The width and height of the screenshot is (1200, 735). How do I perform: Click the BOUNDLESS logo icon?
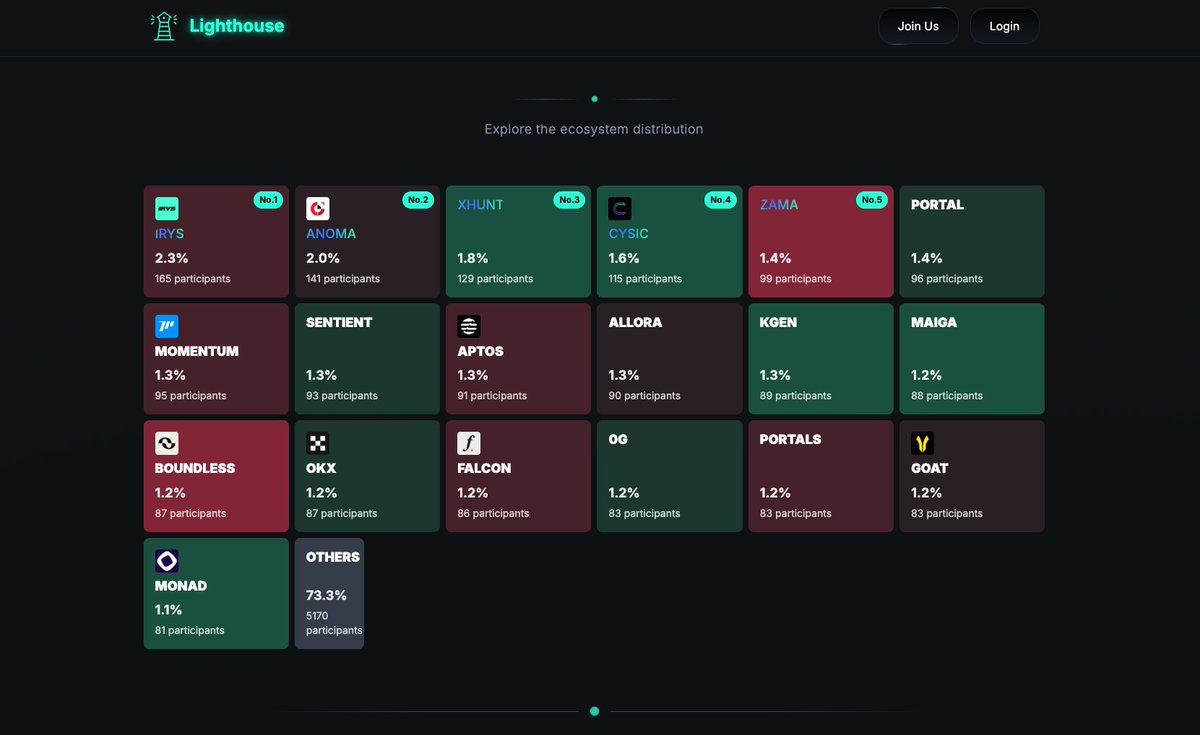pyautogui.click(x=166, y=443)
